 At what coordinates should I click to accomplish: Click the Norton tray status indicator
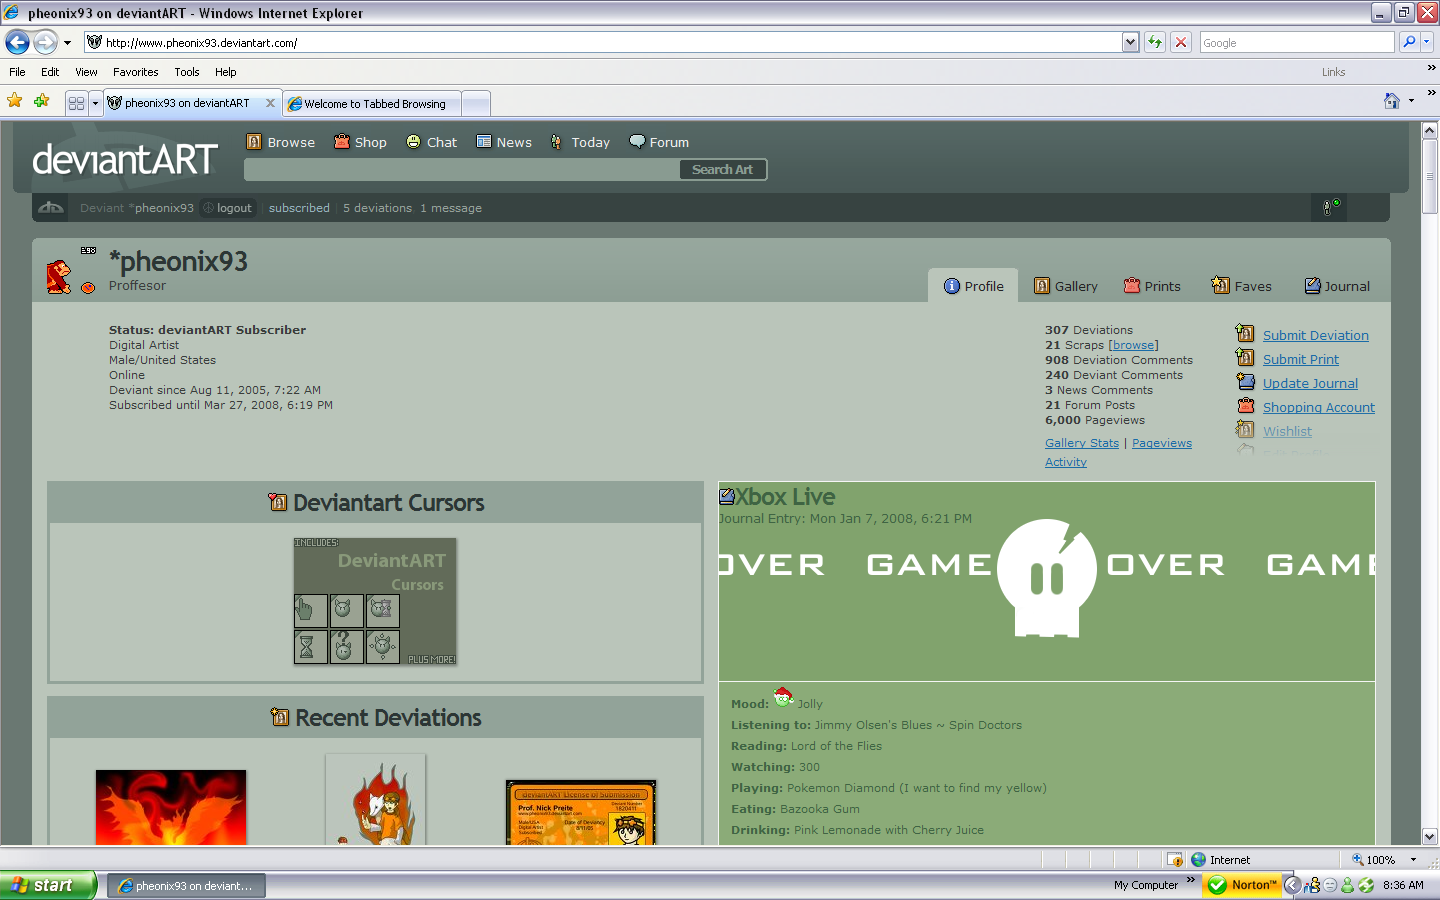[1243, 885]
